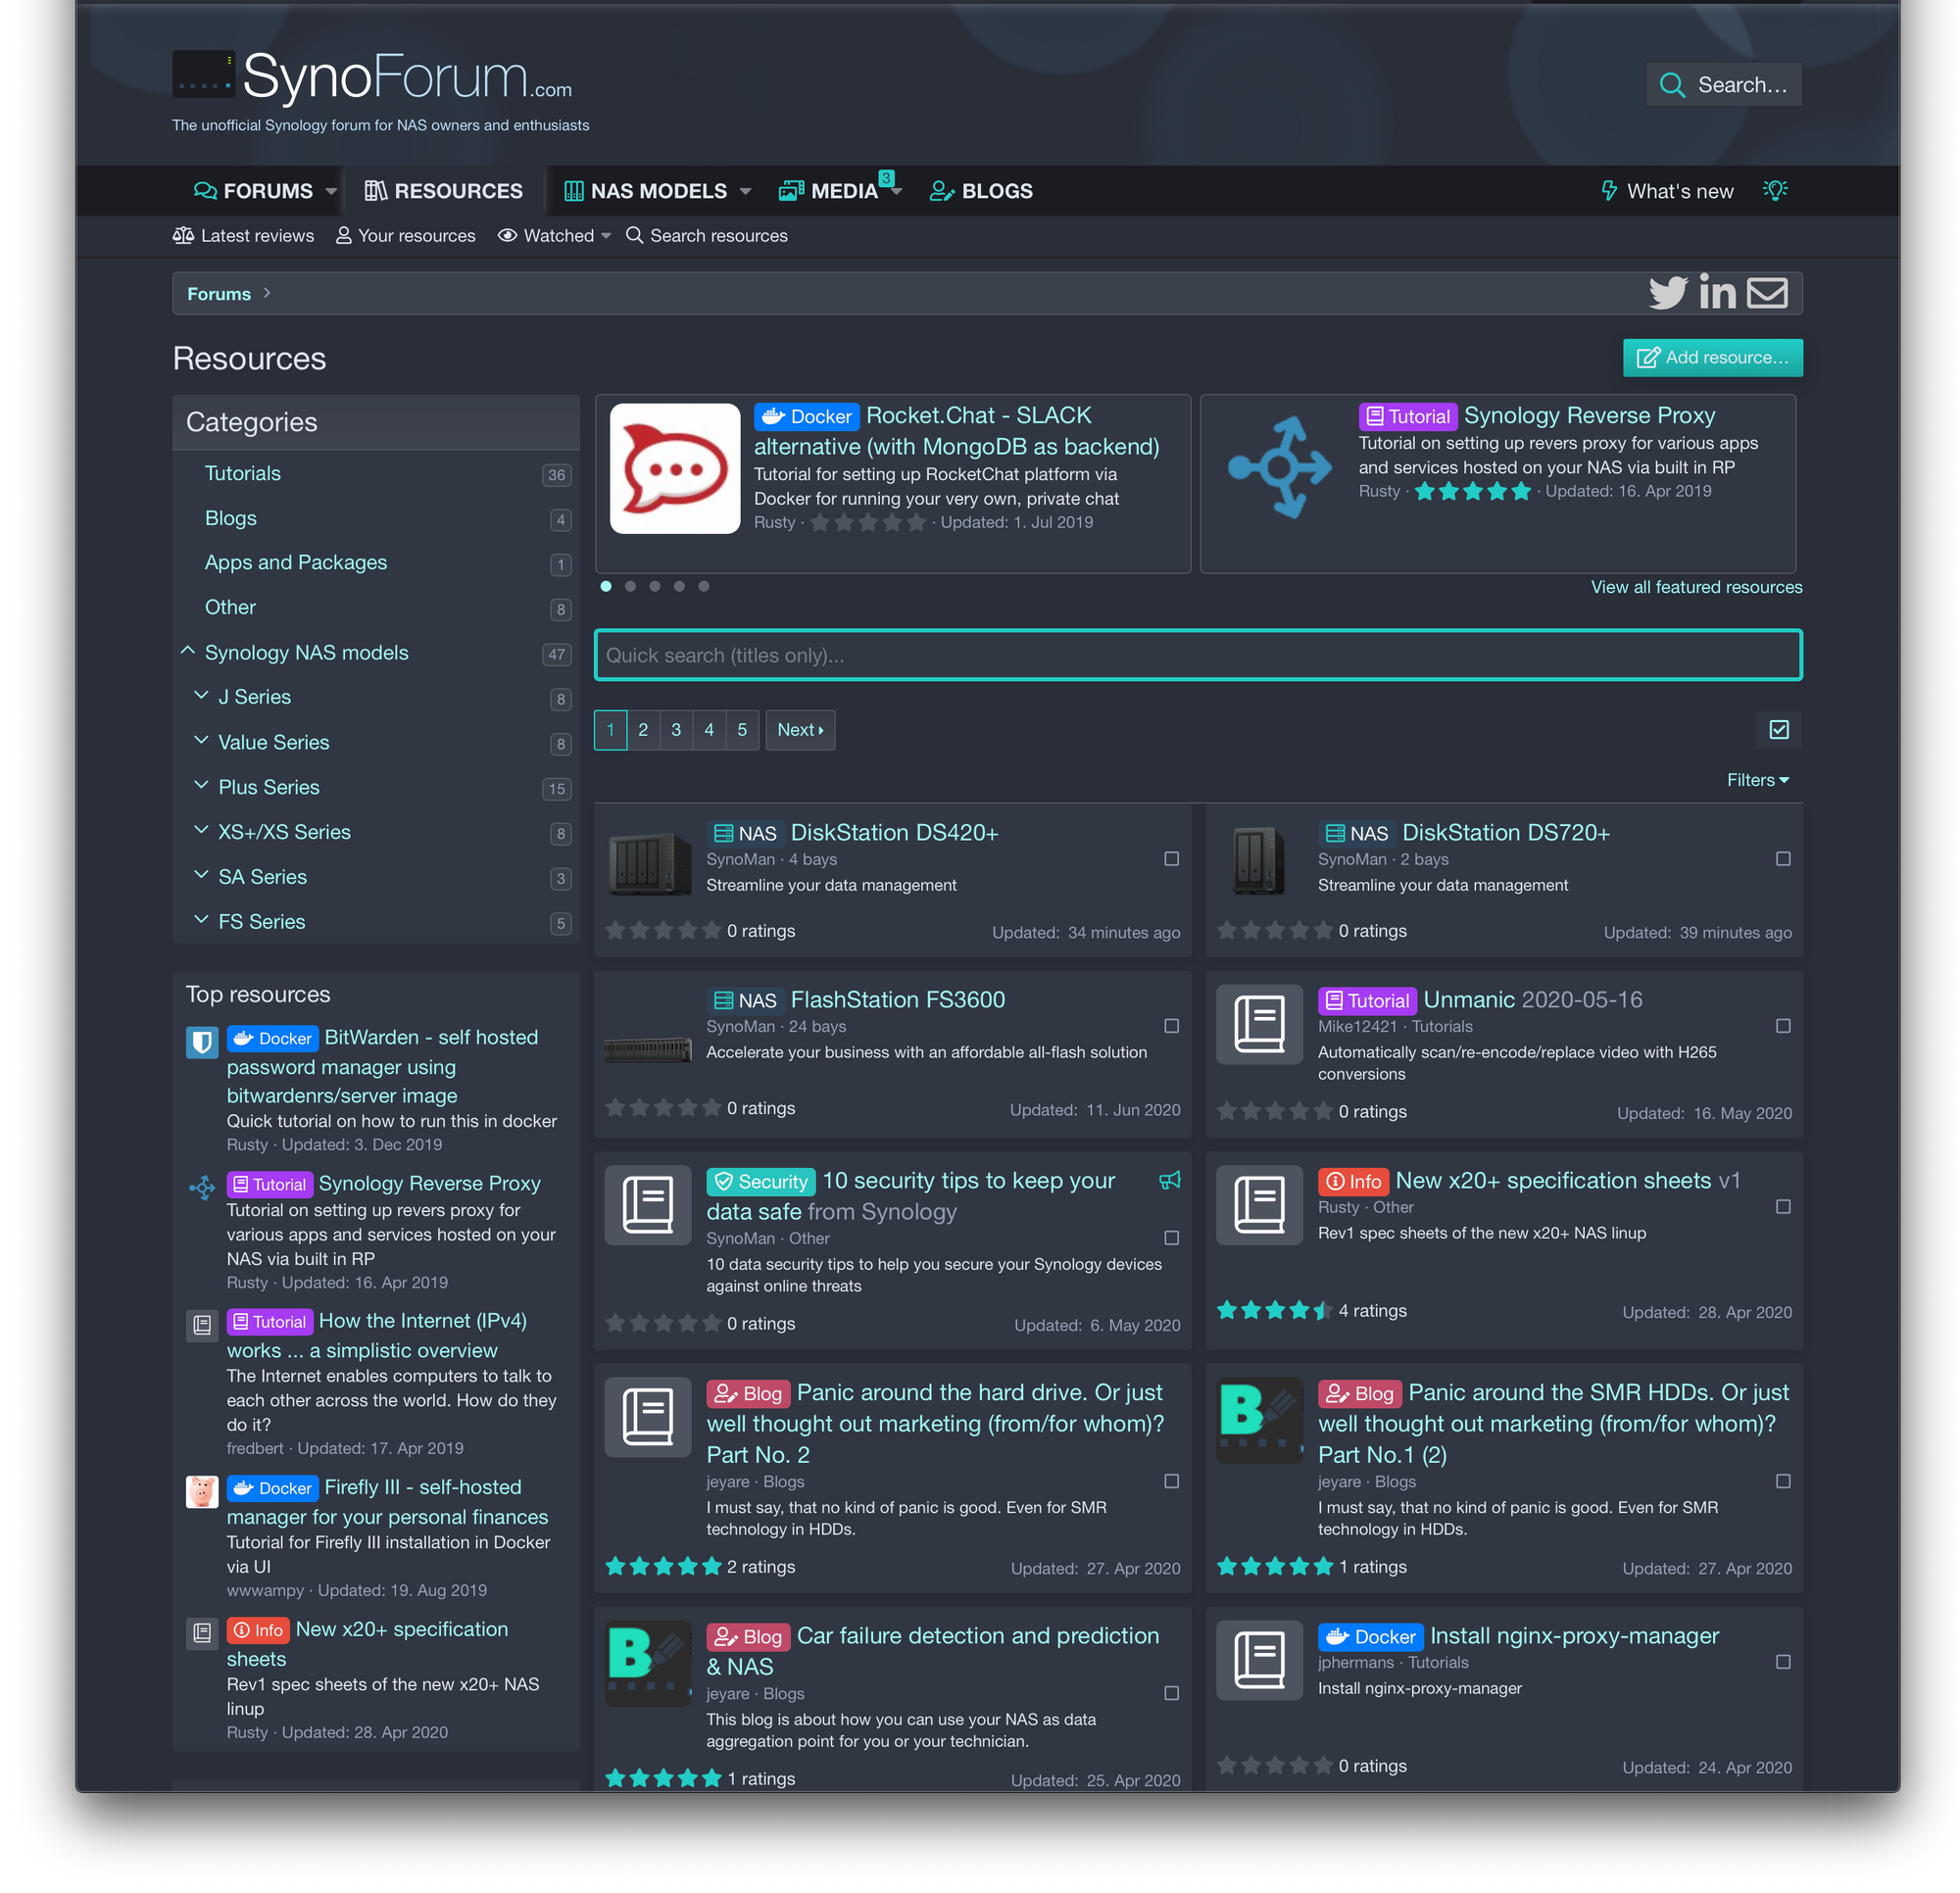Check the Install nginx-proxy-manager checkbox
The height and width of the screenshot is (1893, 1960).
[x=1783, y=1662]
